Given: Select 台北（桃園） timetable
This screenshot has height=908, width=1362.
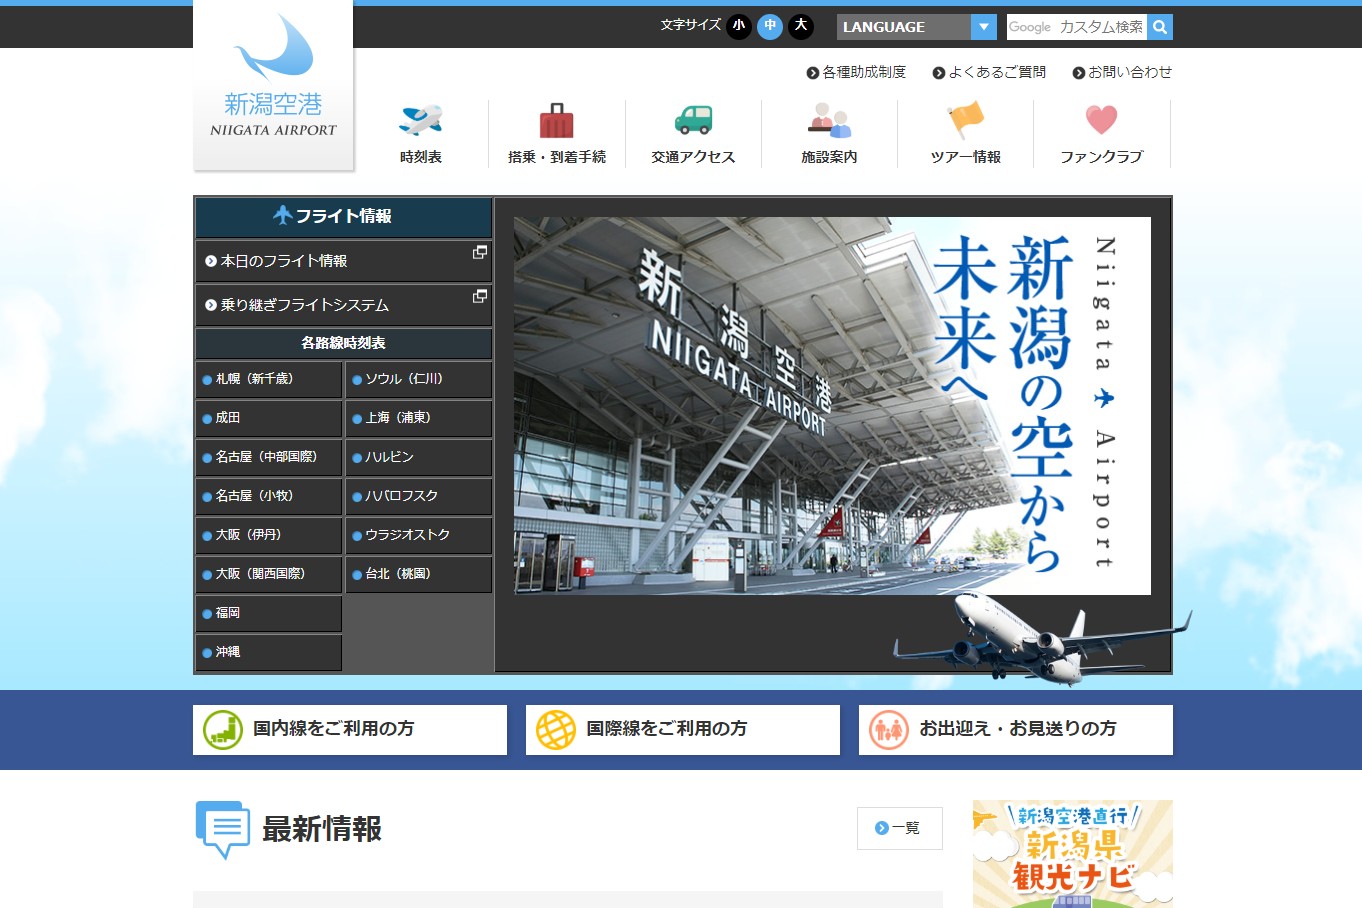Looking at the screenshot, I should [x=418, y=574].
